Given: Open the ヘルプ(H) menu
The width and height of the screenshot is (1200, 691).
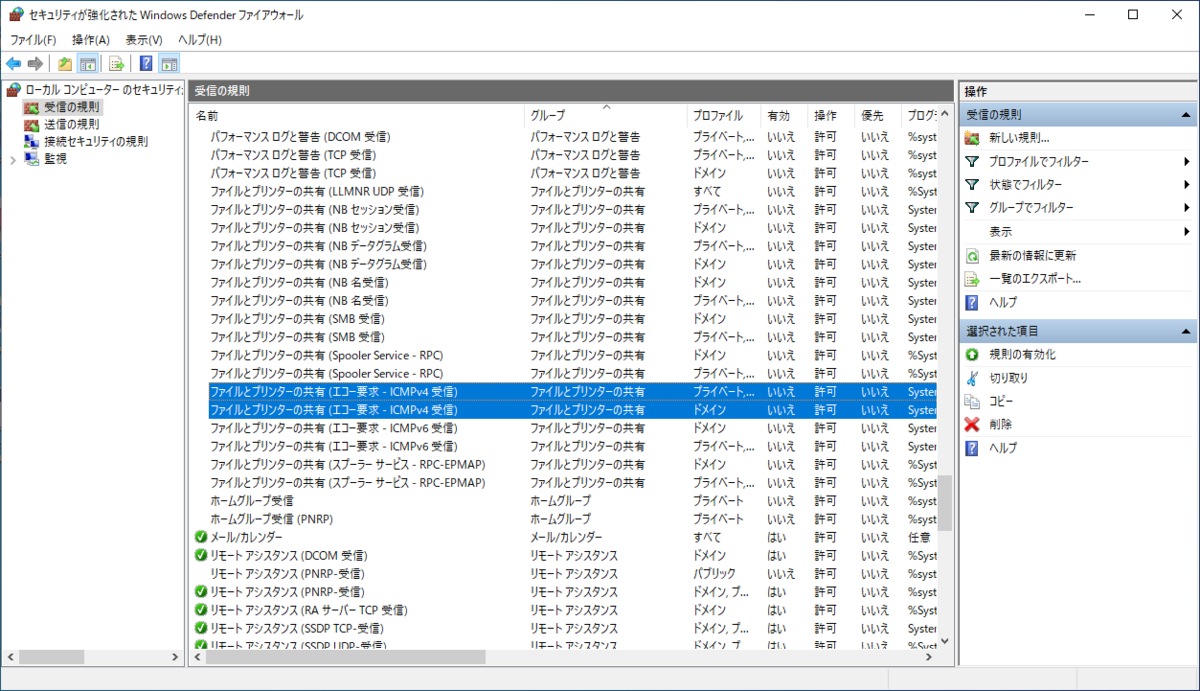Looking at the screenshot, I should (200, 39).
